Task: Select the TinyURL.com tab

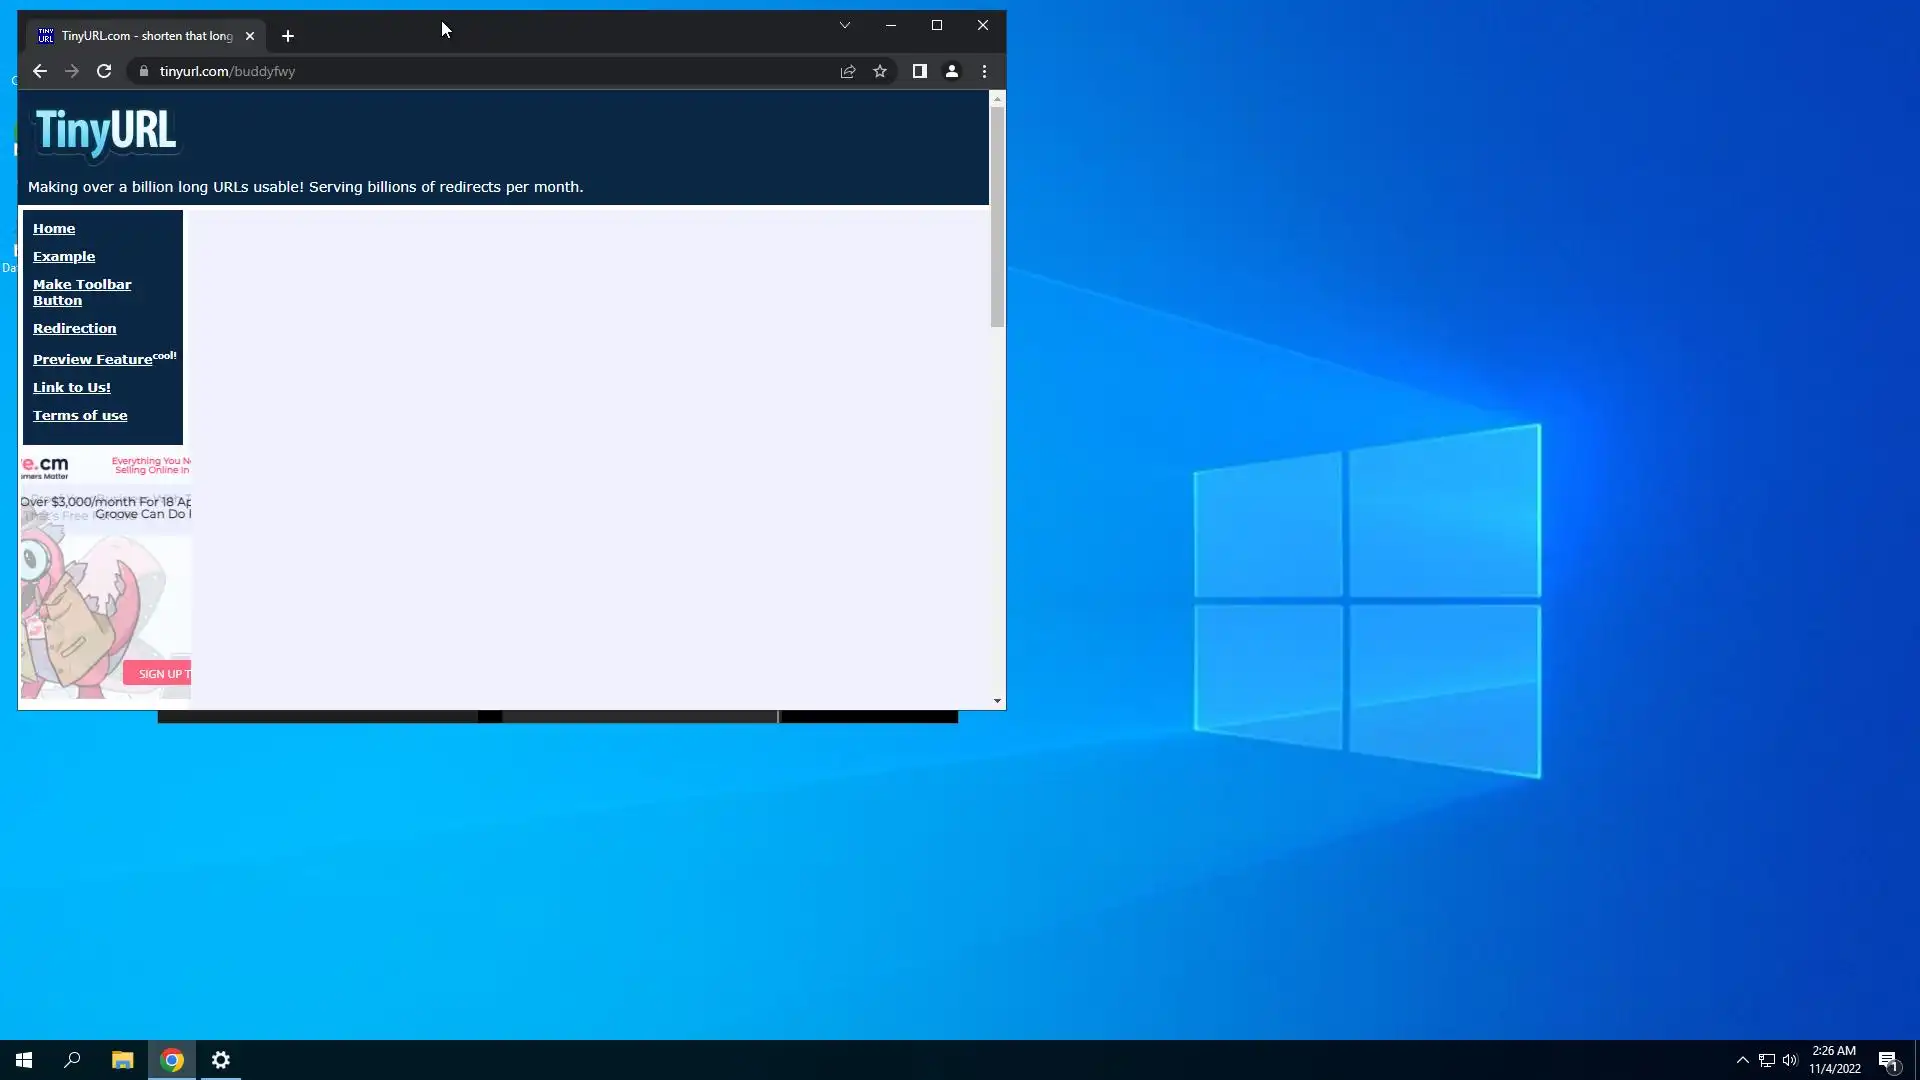Action: coord(140,36)
